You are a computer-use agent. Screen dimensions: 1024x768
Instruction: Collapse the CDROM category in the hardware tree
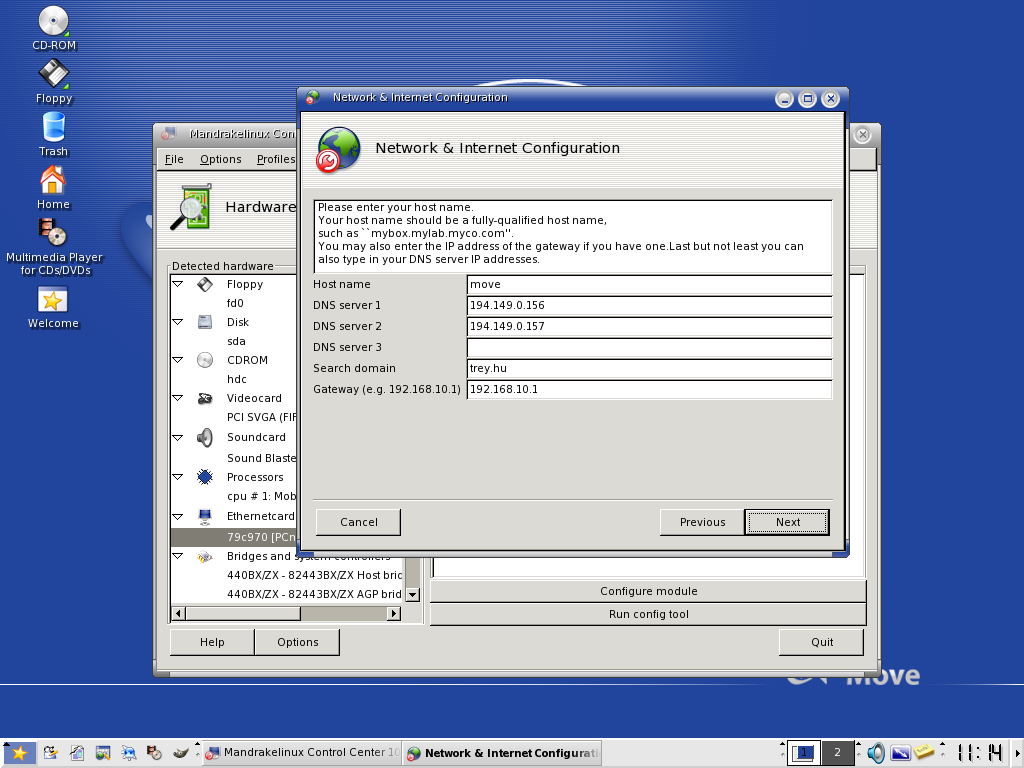pyautogui.click(x=178, y=360)
